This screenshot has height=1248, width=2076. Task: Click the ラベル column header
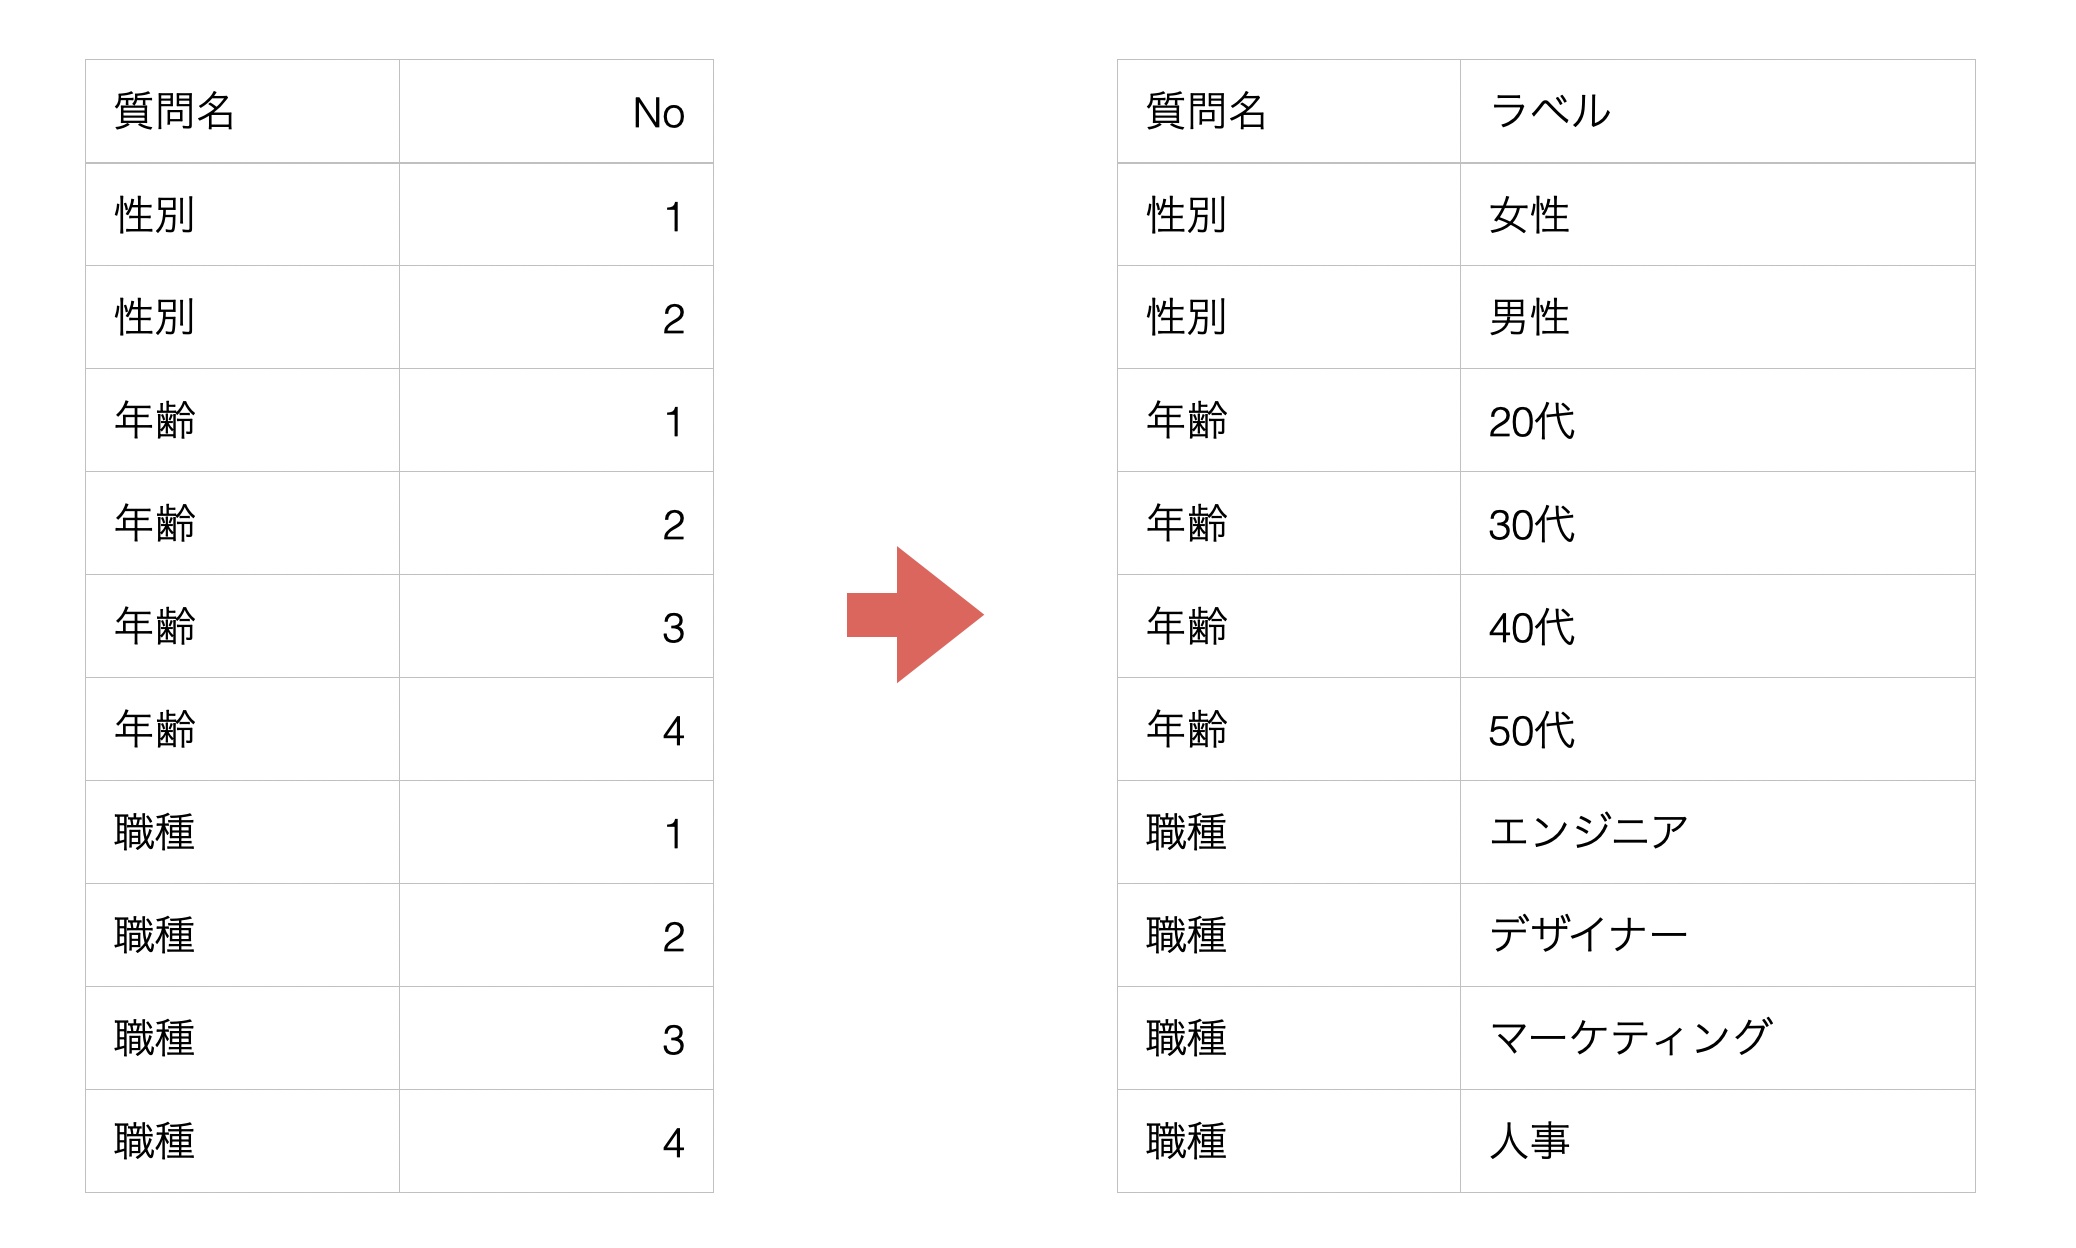tap(1717, 111)
